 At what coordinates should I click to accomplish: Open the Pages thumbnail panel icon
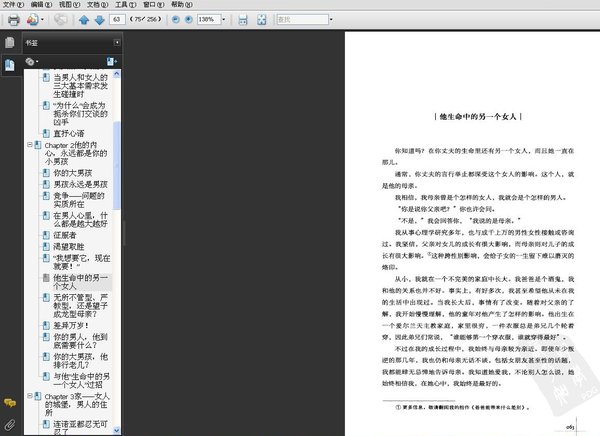[x=10, y=42]
